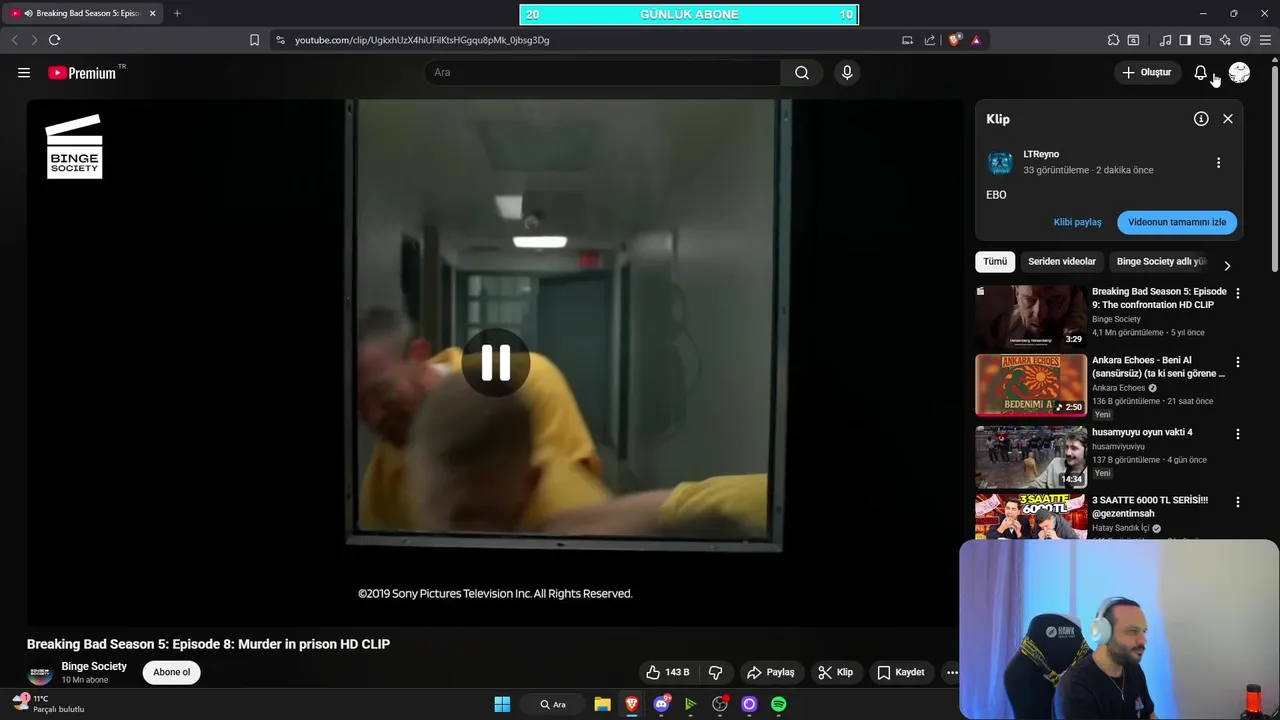Like the video (143 B)
This screenshot has height=720, width=1280.
pos(668,672)
